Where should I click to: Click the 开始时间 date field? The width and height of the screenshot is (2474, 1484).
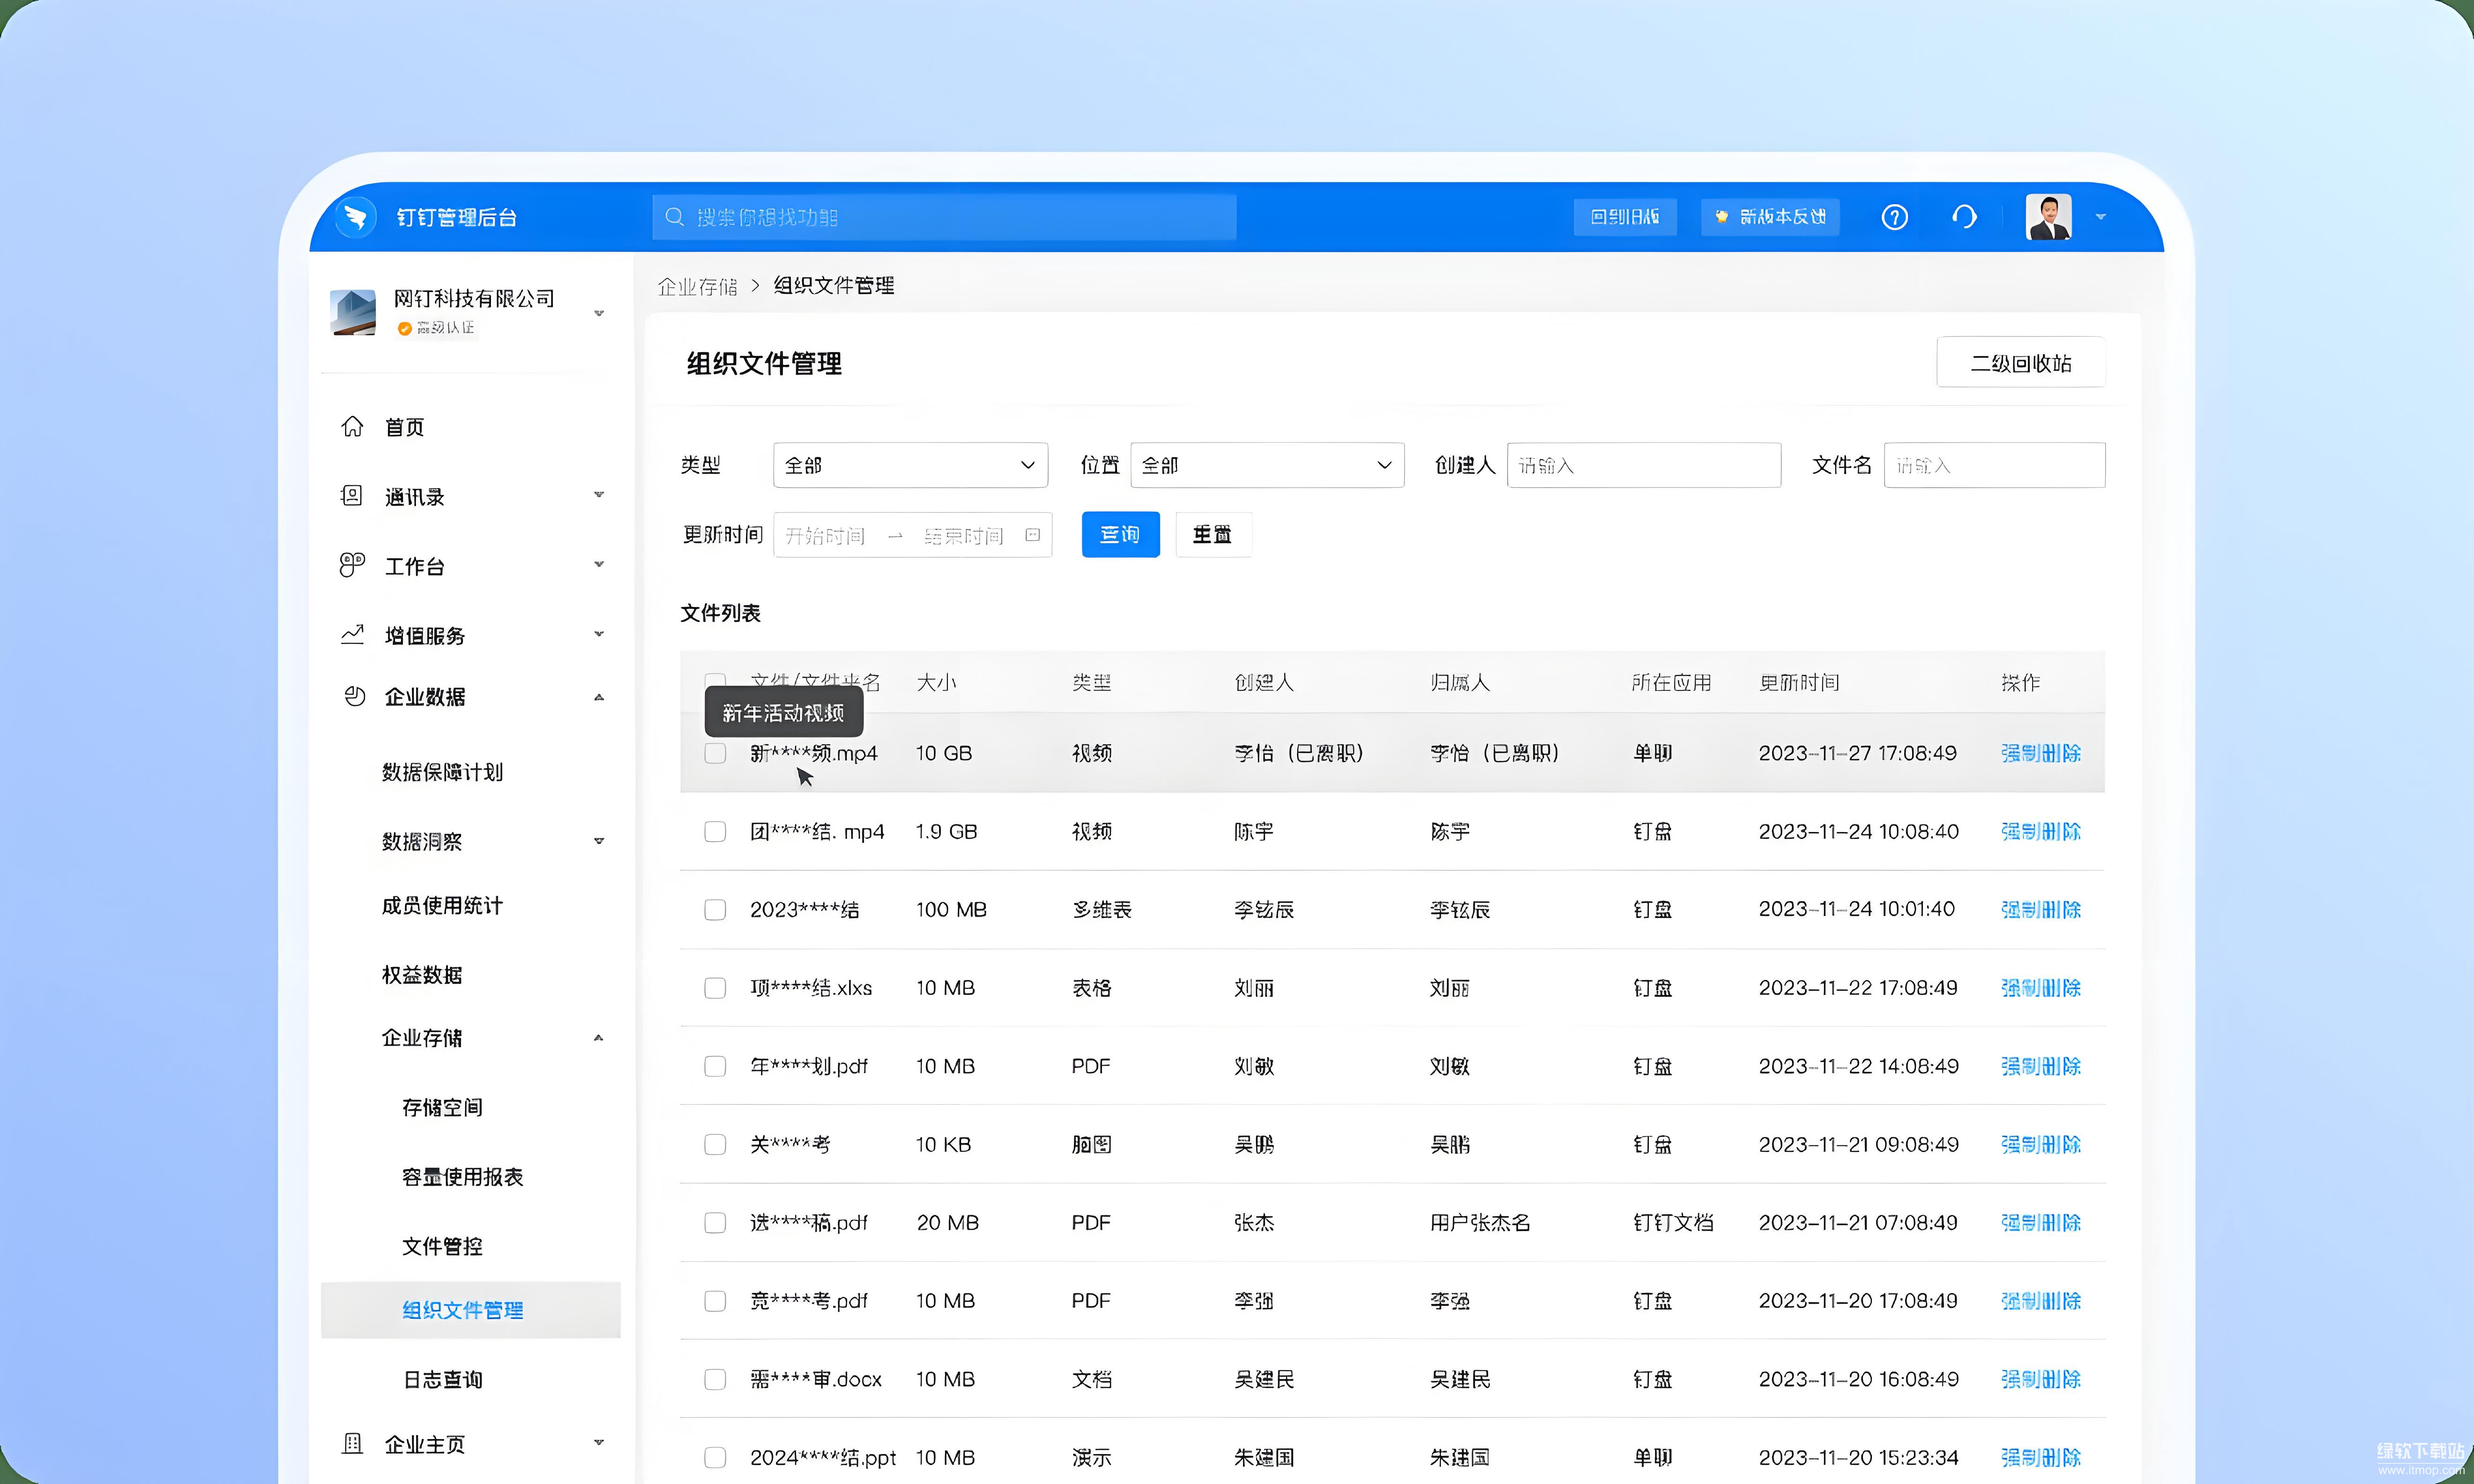(x=825, y=536)
